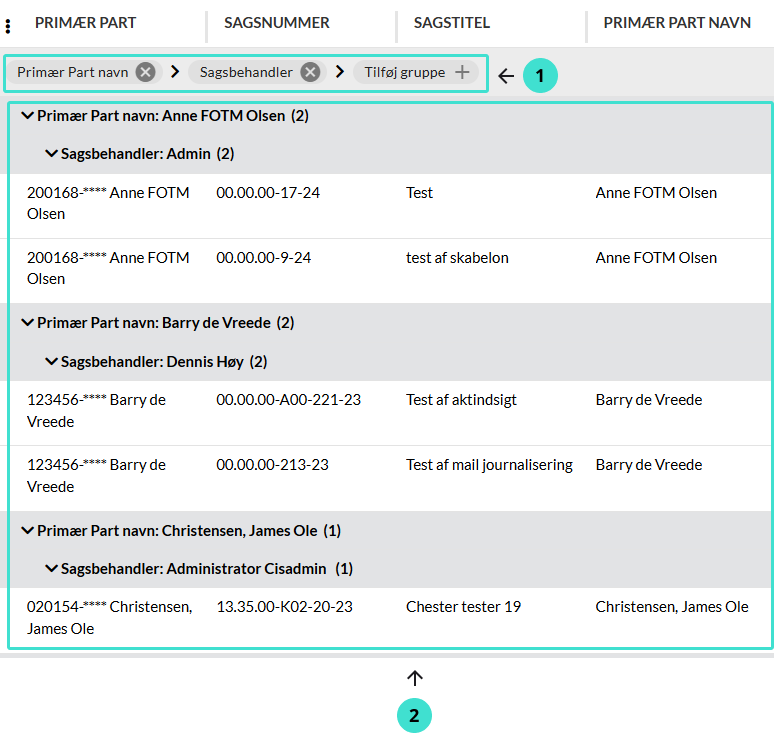
Task: Select the Primær Part navn group chip
Action: point(72,72)
